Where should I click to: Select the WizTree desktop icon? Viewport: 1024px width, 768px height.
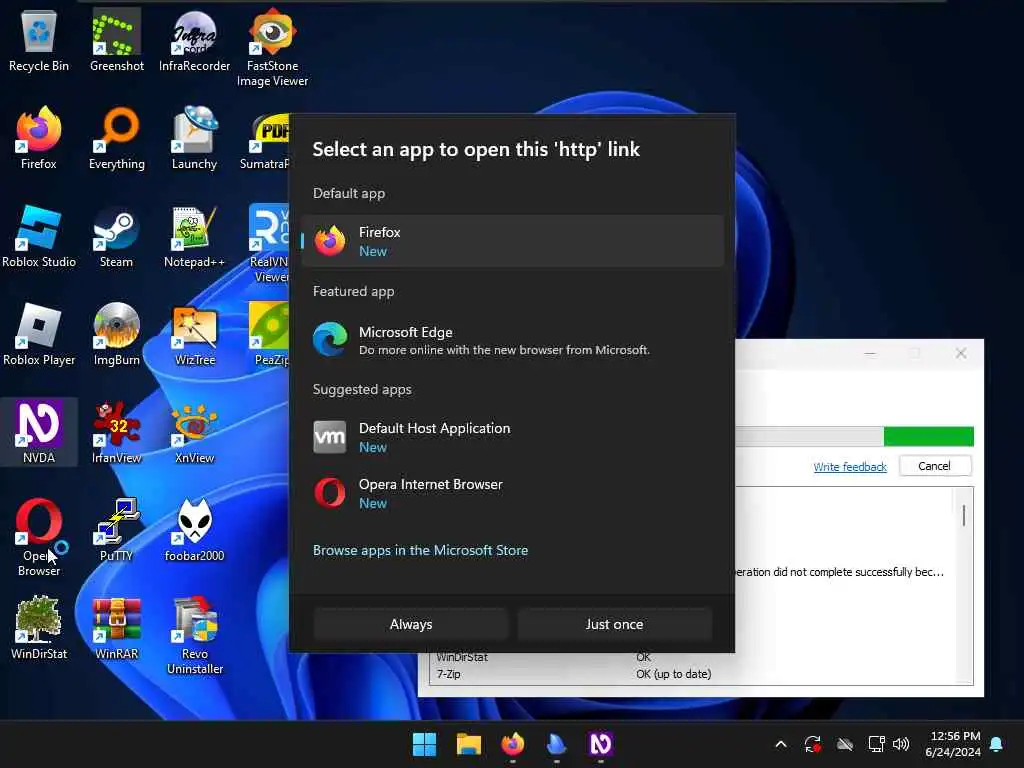pyautogui.click(x=194, y=334)
